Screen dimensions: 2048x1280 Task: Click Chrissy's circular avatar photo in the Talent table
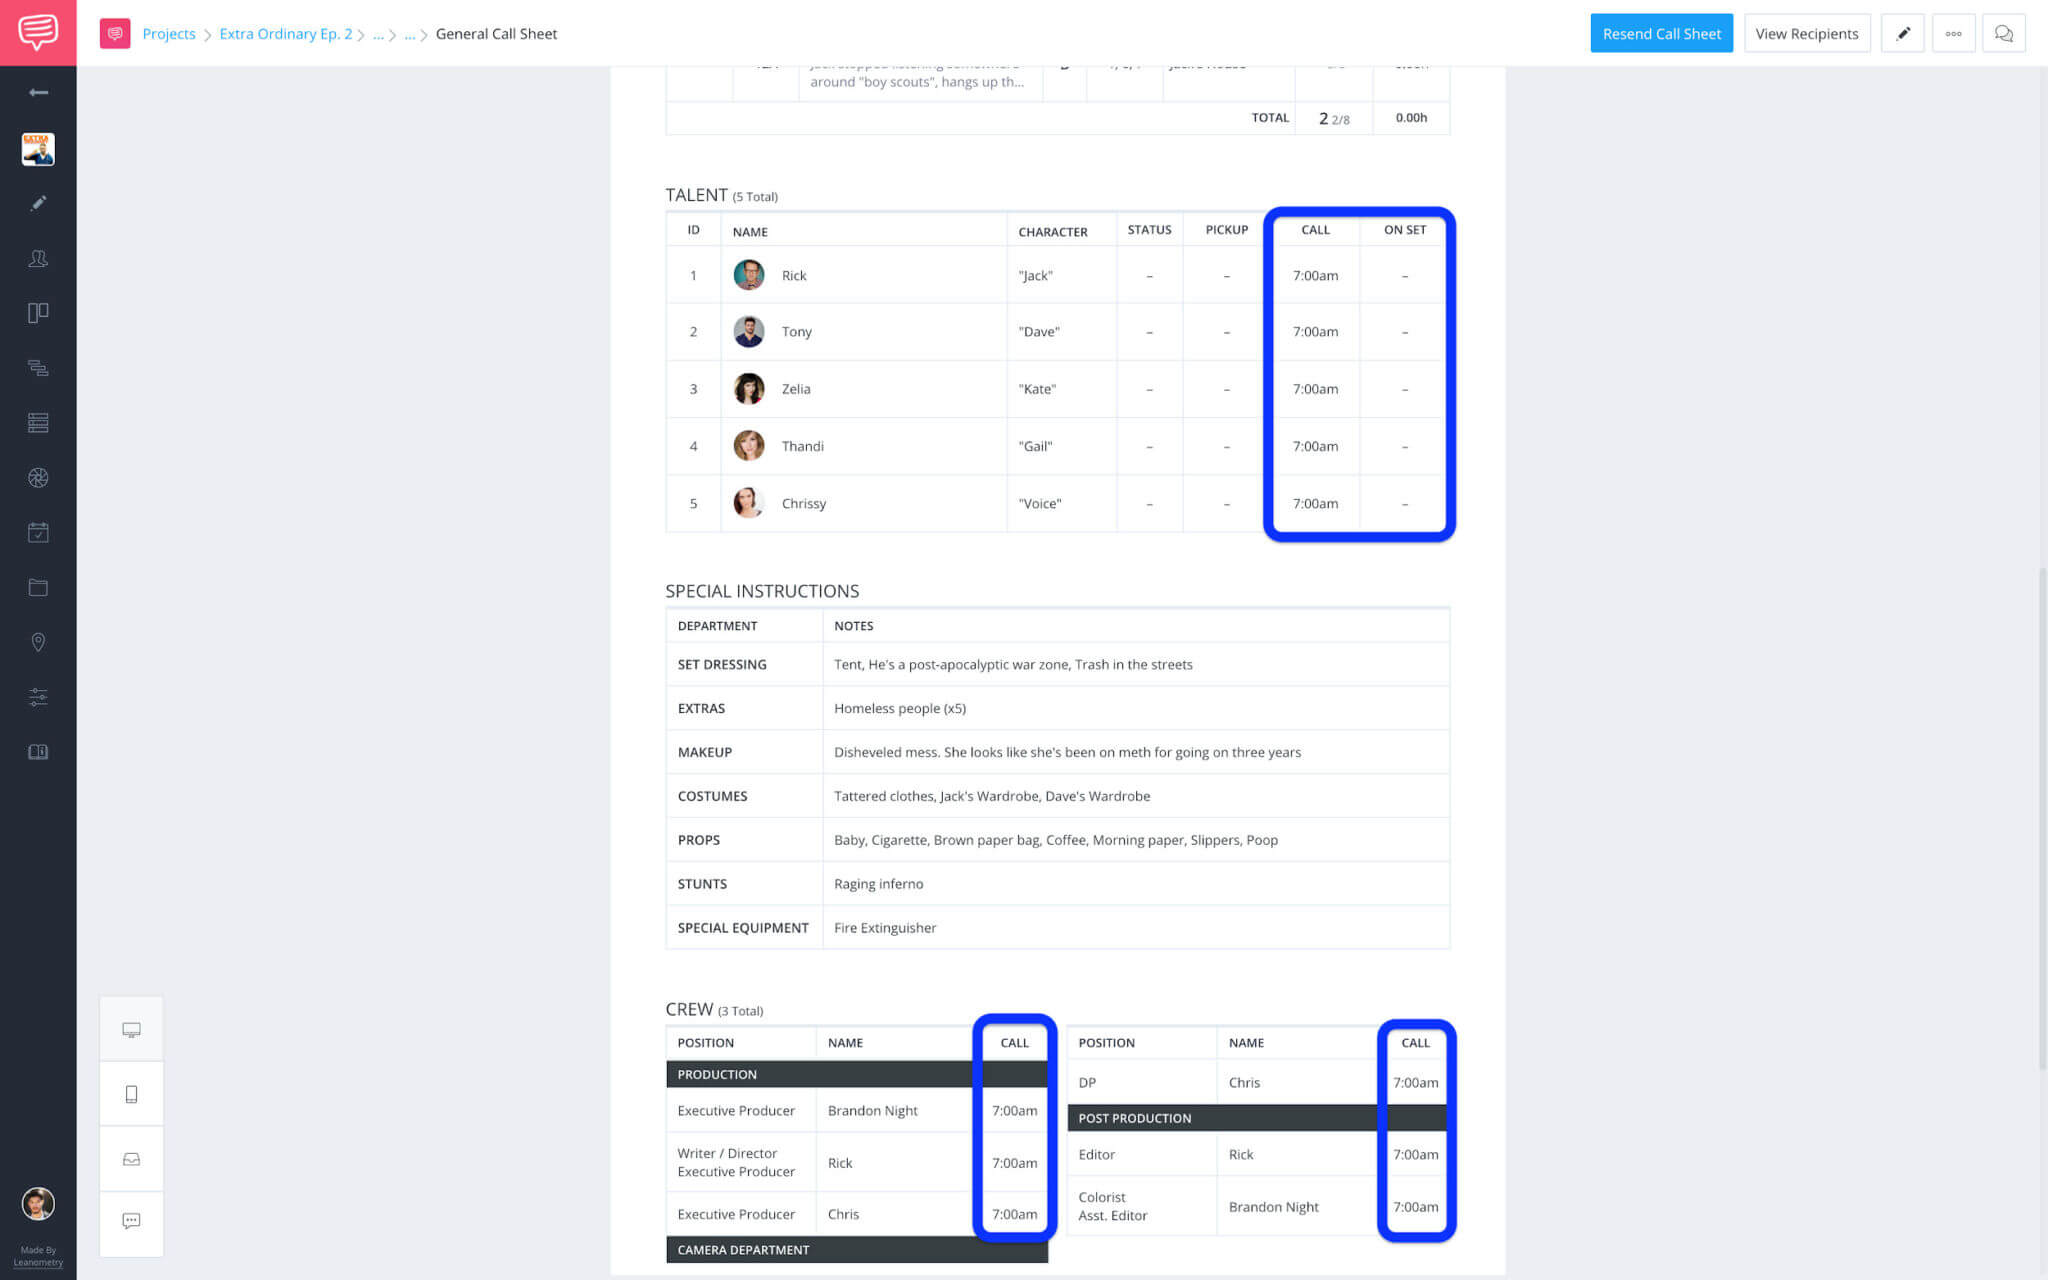tap(747, 503)
